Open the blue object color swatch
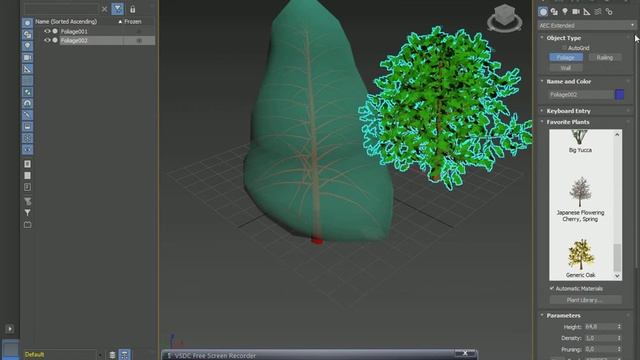The height and width of the screenshot is (360, 640). [x=619, y=94]
